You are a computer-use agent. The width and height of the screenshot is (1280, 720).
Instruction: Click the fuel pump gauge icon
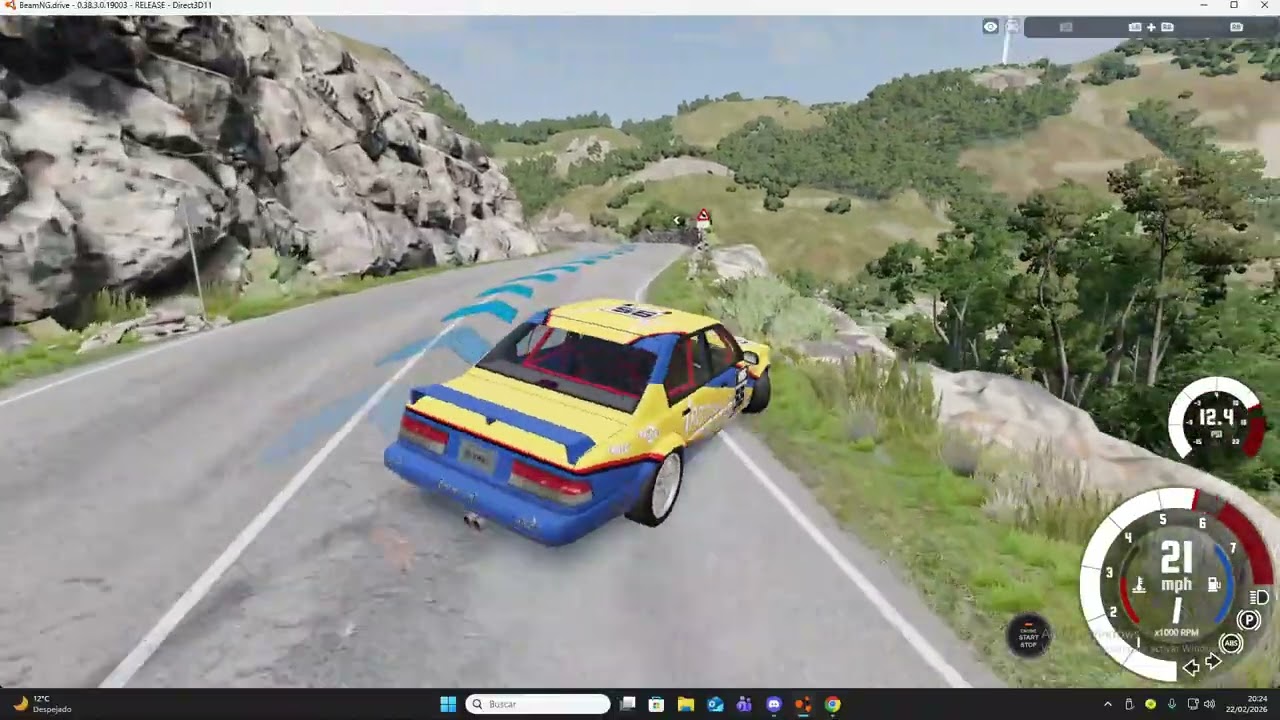1213,584
